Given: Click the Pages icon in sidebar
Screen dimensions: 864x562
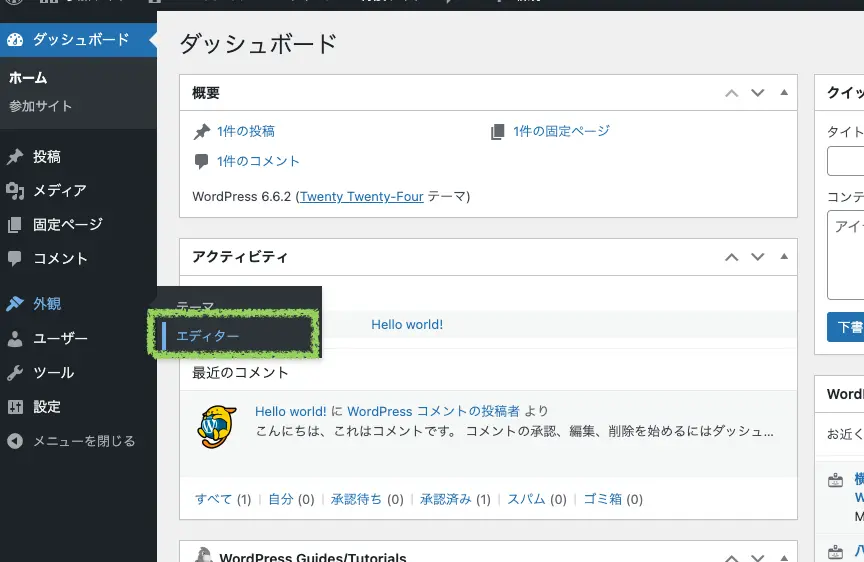Looking at the screenshot, I should (15, 225).
